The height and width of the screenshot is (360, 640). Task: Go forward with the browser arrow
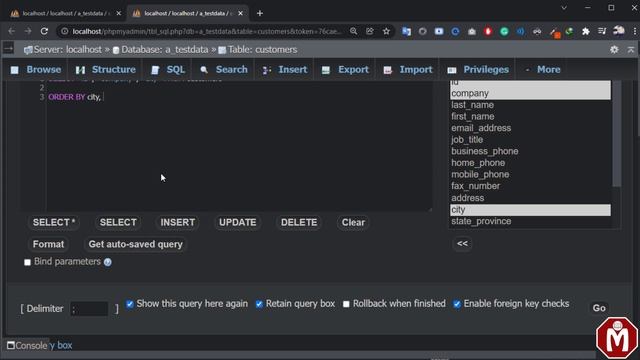pos(28,31)
